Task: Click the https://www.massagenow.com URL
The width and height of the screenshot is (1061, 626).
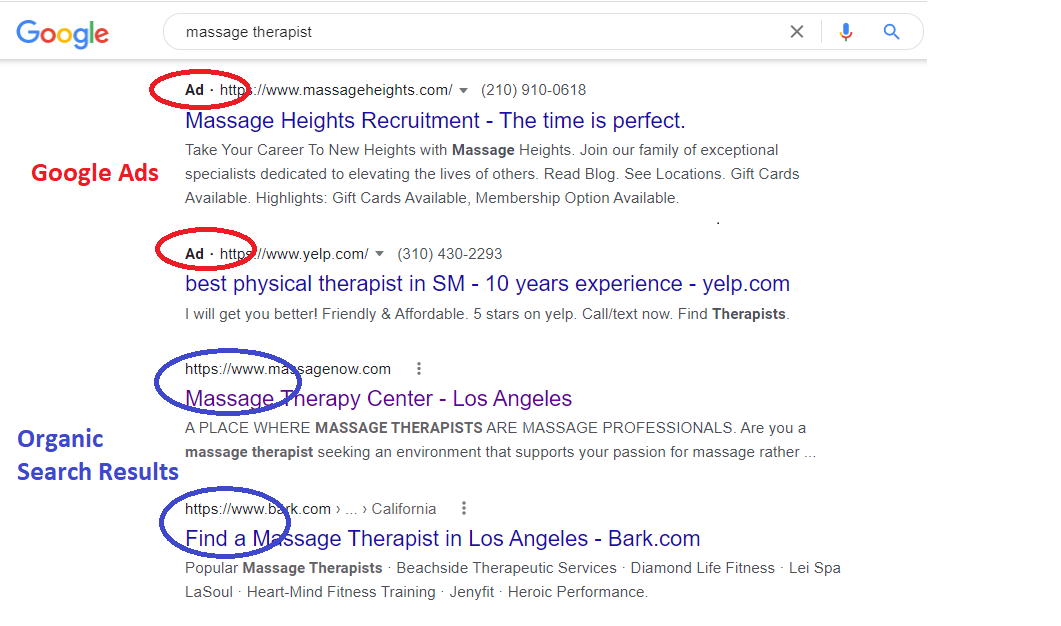Action: click(x=286, y=368)
